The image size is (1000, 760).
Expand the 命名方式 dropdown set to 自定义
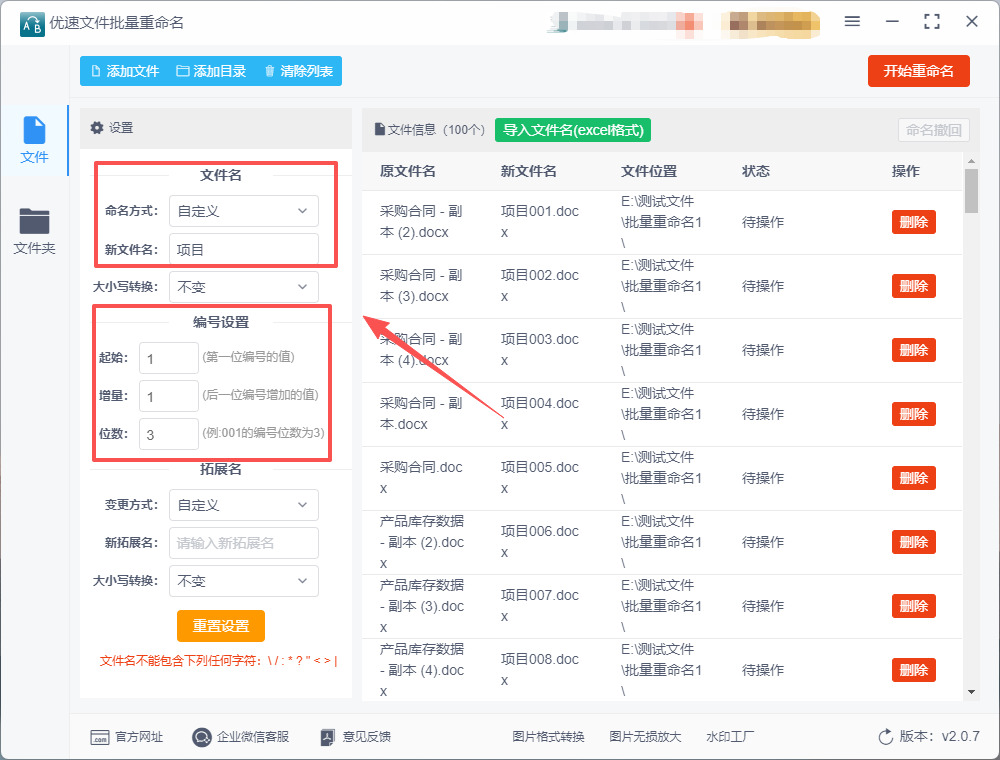click(x=243, y=211)
